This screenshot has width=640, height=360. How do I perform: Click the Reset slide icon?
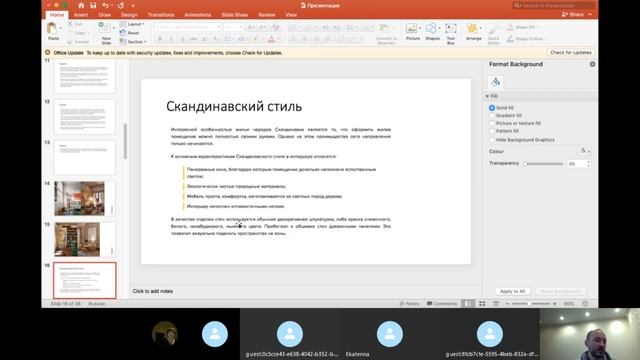click(x=123, y=33)
